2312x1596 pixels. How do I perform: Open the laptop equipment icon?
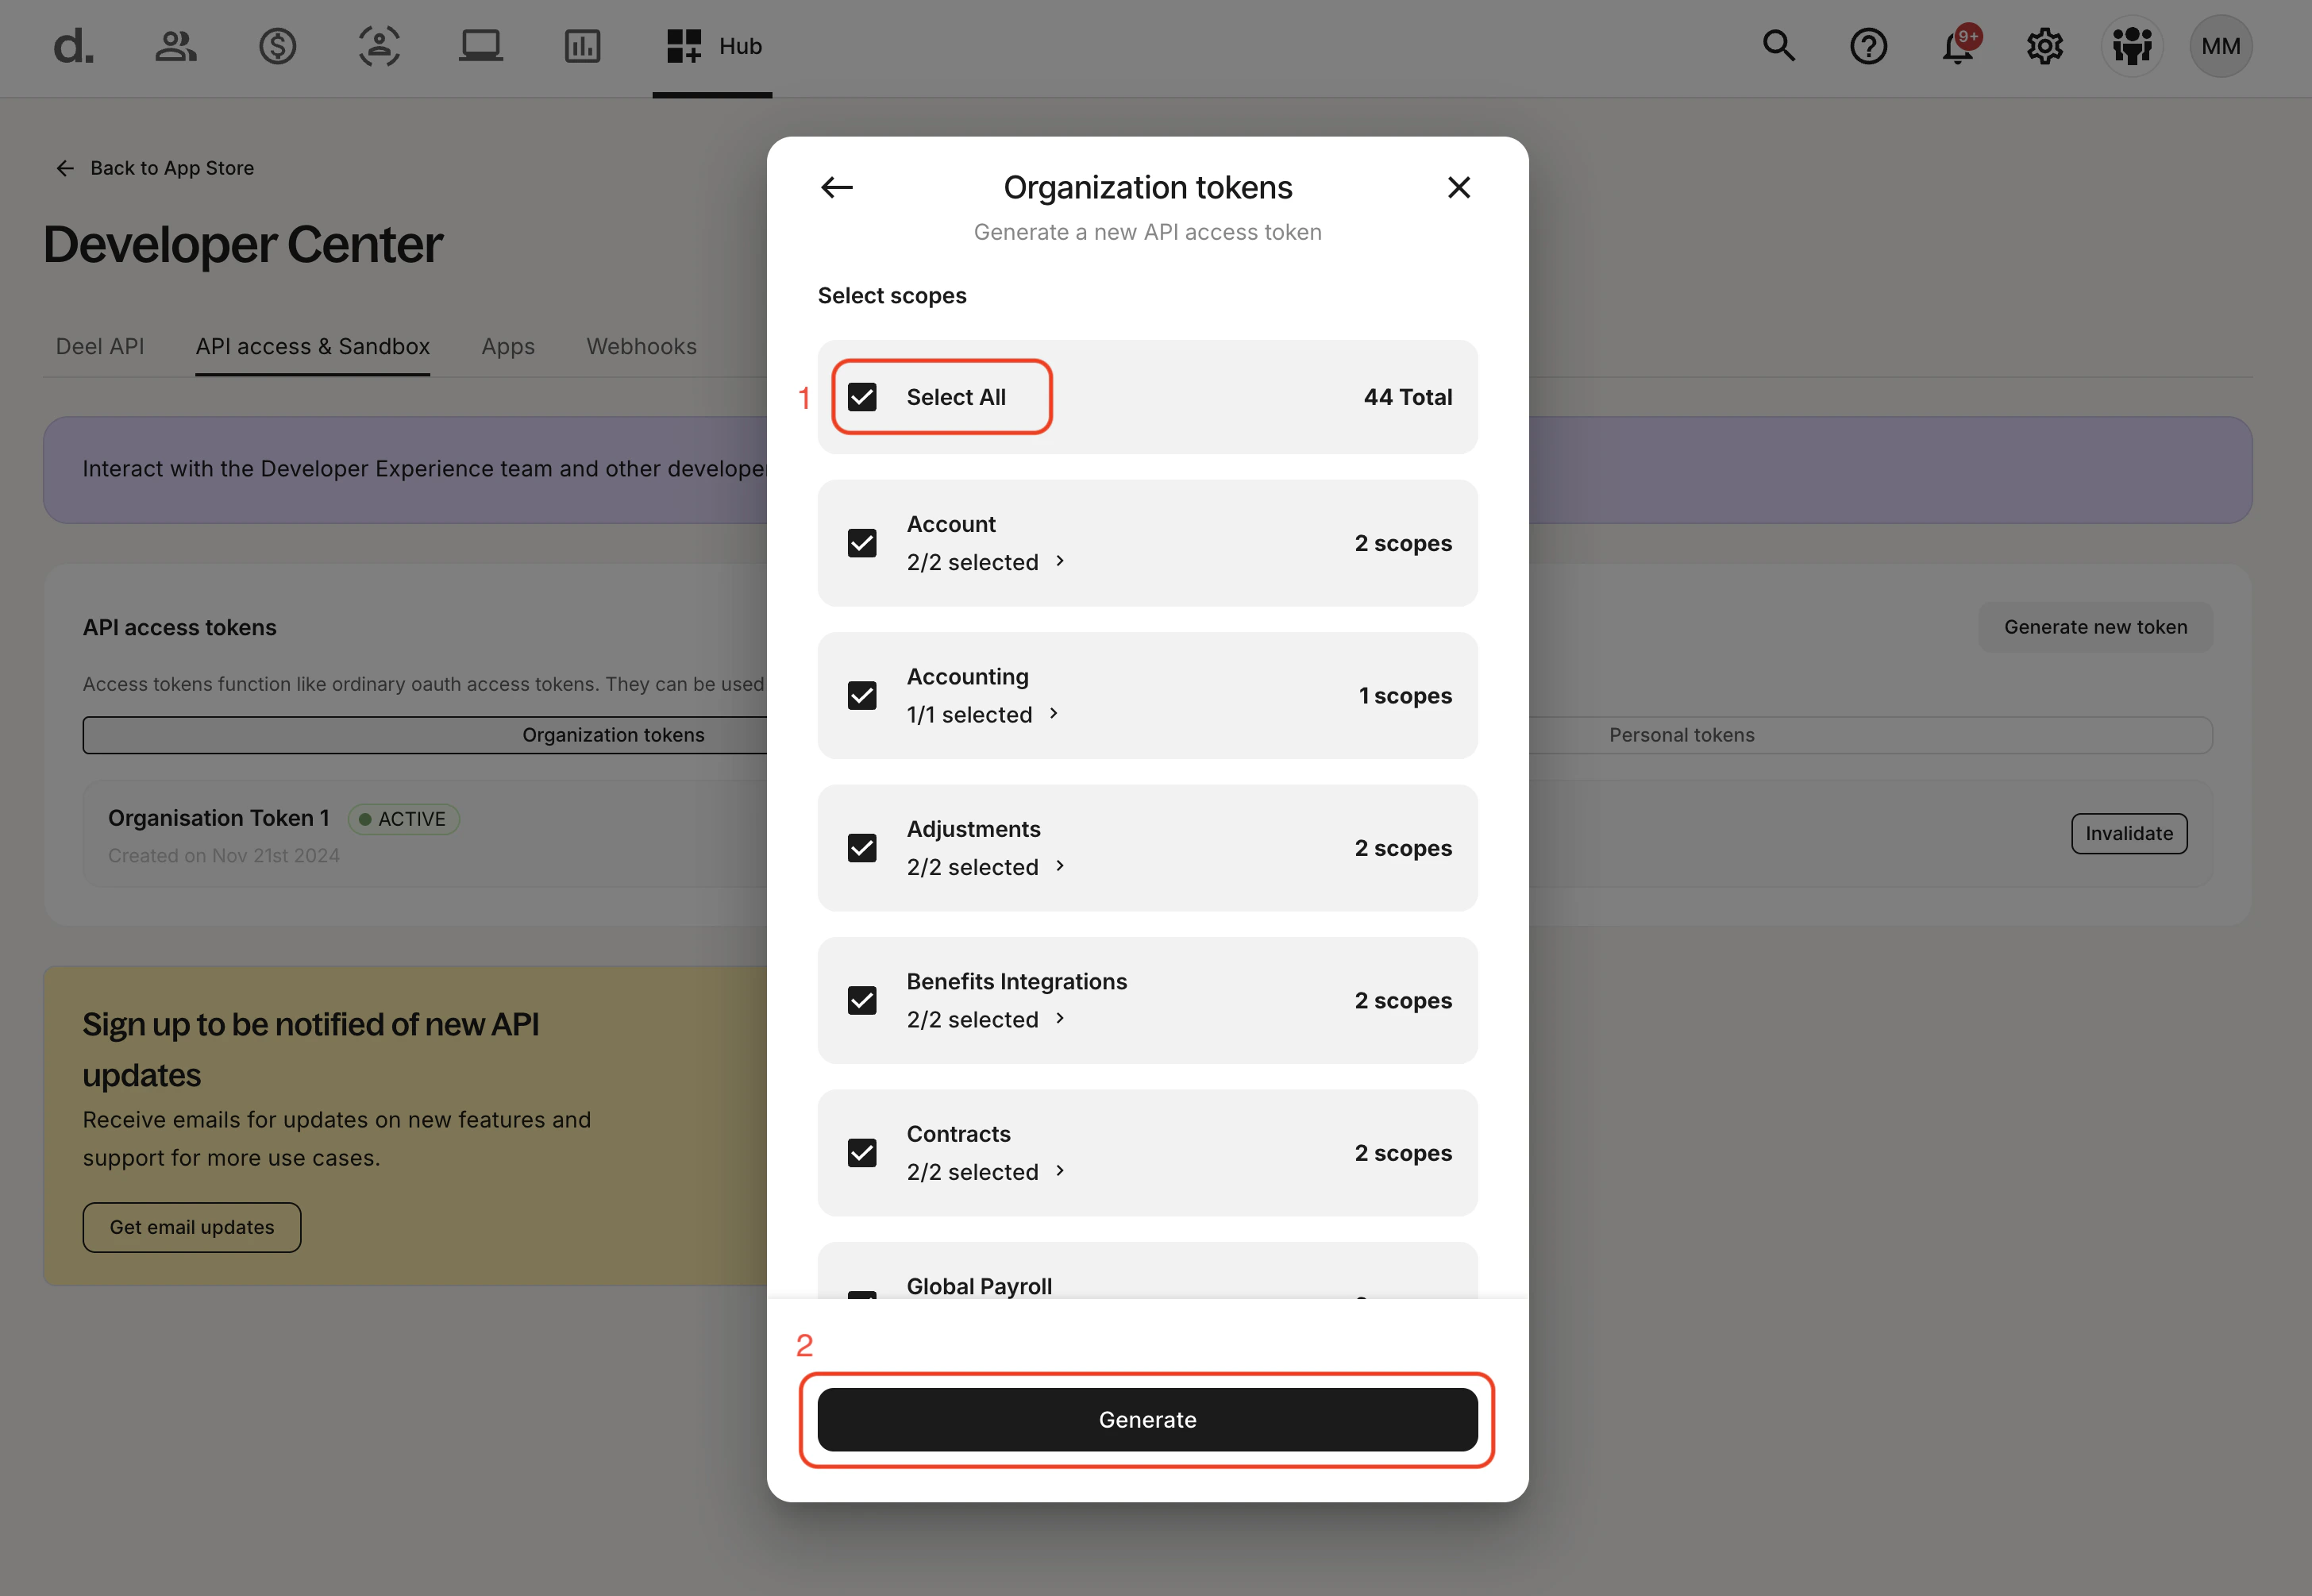click(480, 46)
